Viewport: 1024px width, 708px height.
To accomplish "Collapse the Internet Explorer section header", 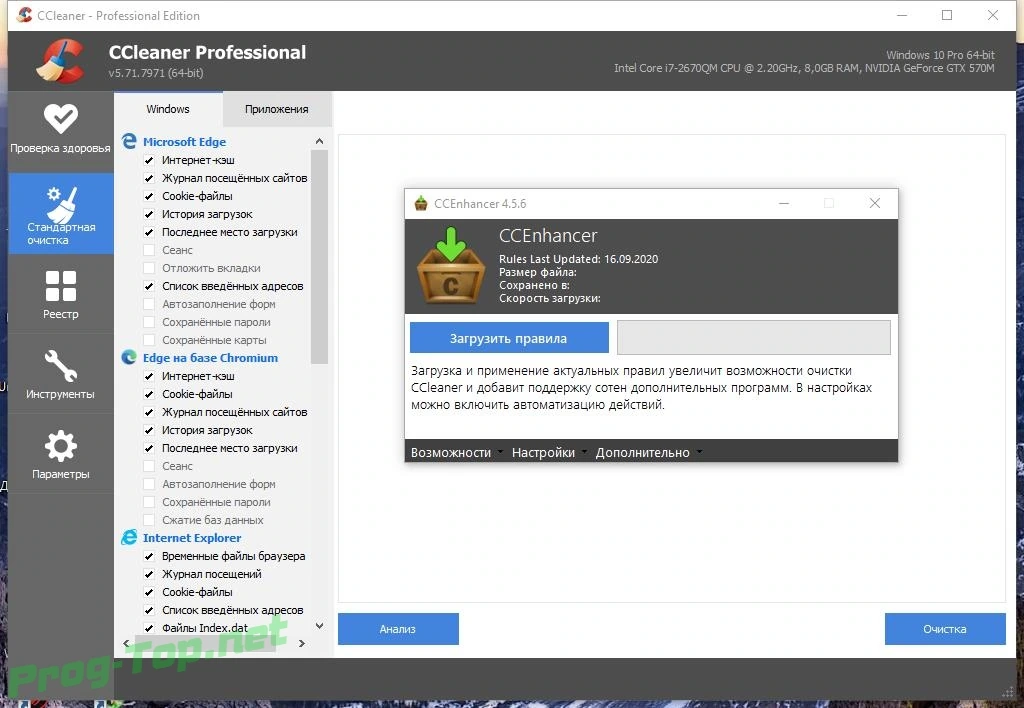I will 192,538.
